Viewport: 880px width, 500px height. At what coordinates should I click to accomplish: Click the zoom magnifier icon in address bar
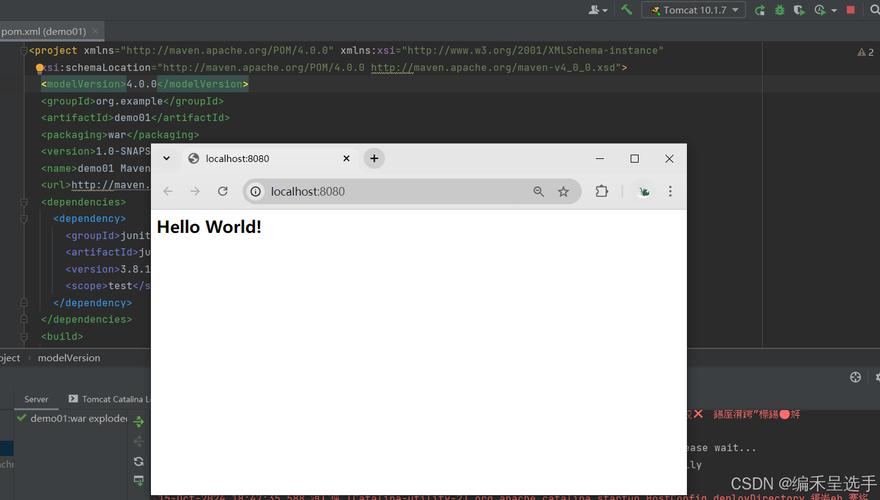coord(539,192)
